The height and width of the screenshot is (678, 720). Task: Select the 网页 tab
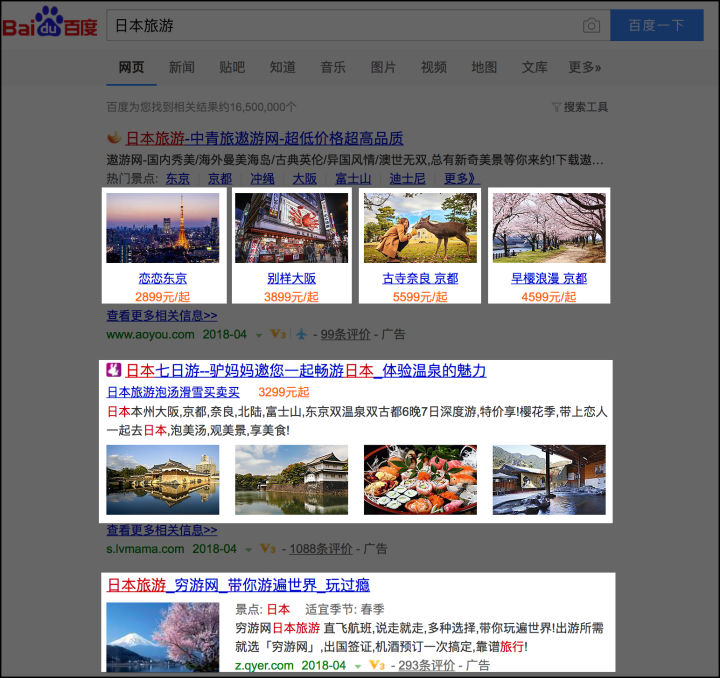[131, 67]
